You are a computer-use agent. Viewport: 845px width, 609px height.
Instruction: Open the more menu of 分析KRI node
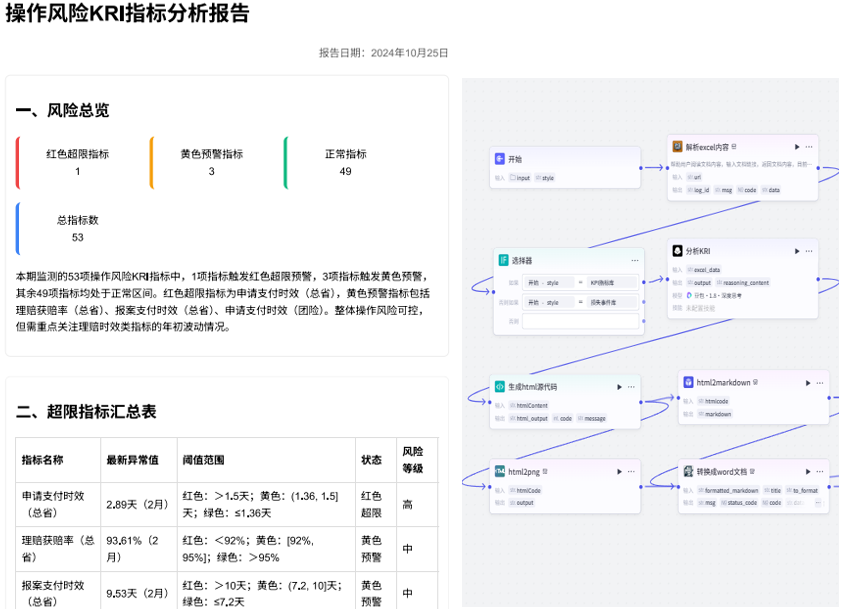tap(809, 251)
